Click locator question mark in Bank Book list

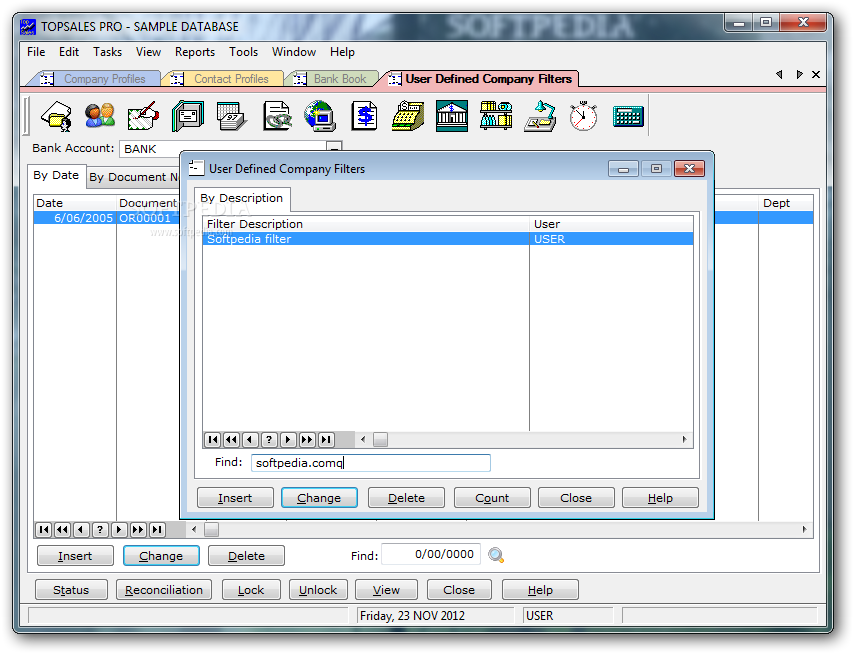click(100, 529)
